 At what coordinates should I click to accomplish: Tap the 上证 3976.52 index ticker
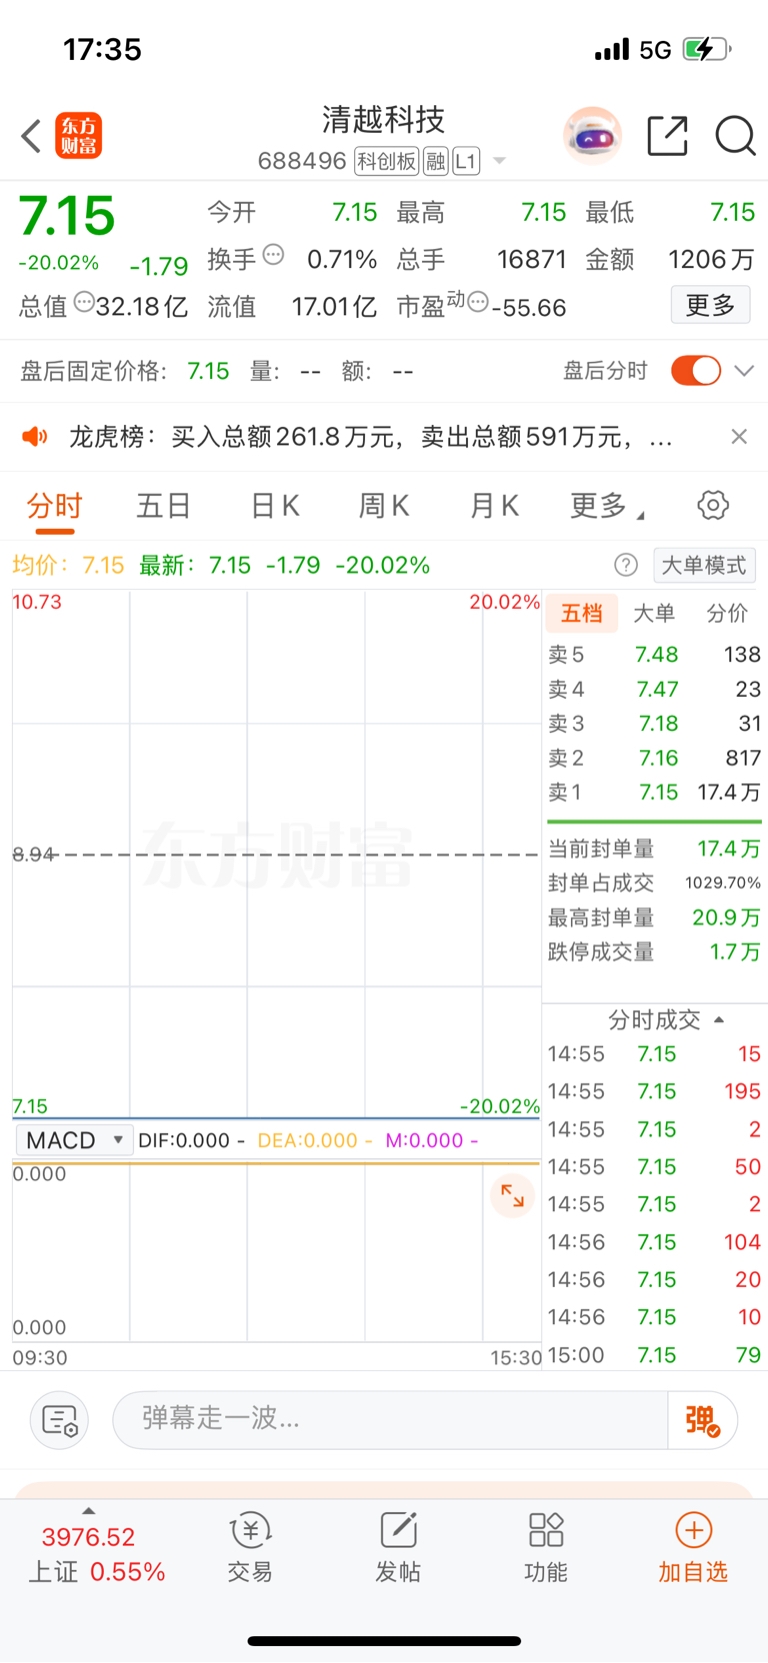coord(96,1553)
